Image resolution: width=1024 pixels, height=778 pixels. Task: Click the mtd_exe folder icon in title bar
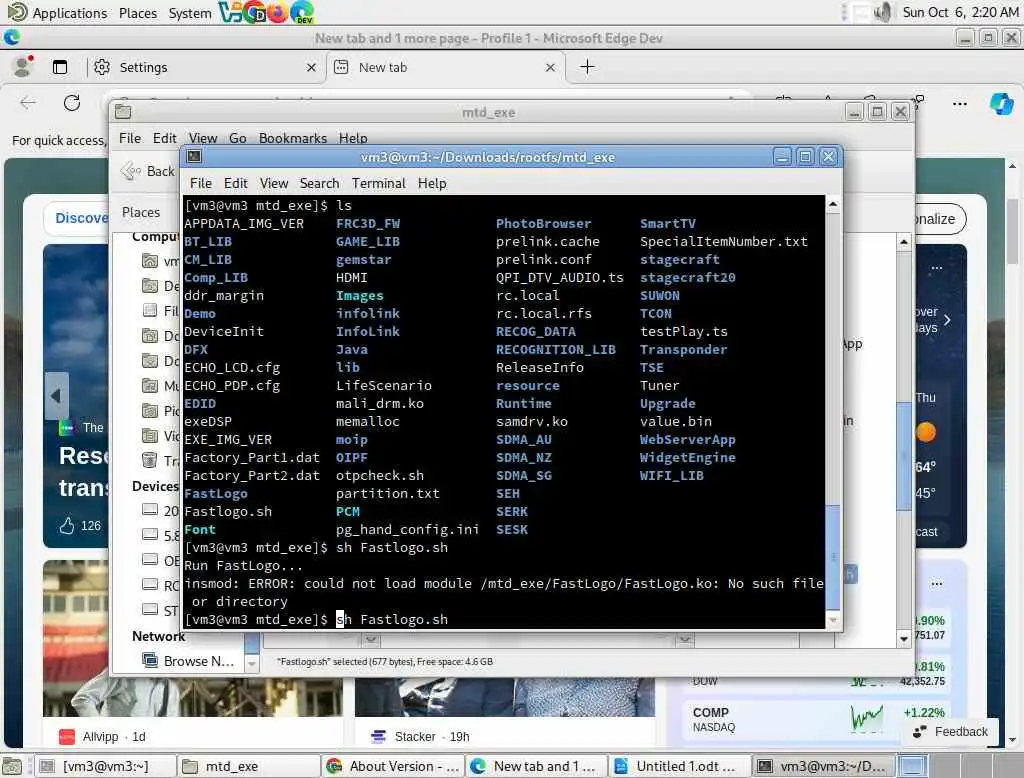click(x=123, y=112)
